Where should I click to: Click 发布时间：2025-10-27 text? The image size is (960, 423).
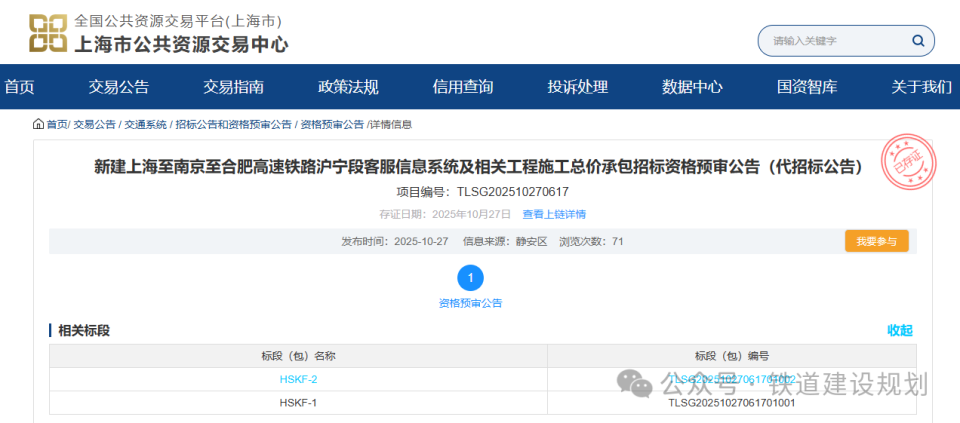(x=397, y=241)
